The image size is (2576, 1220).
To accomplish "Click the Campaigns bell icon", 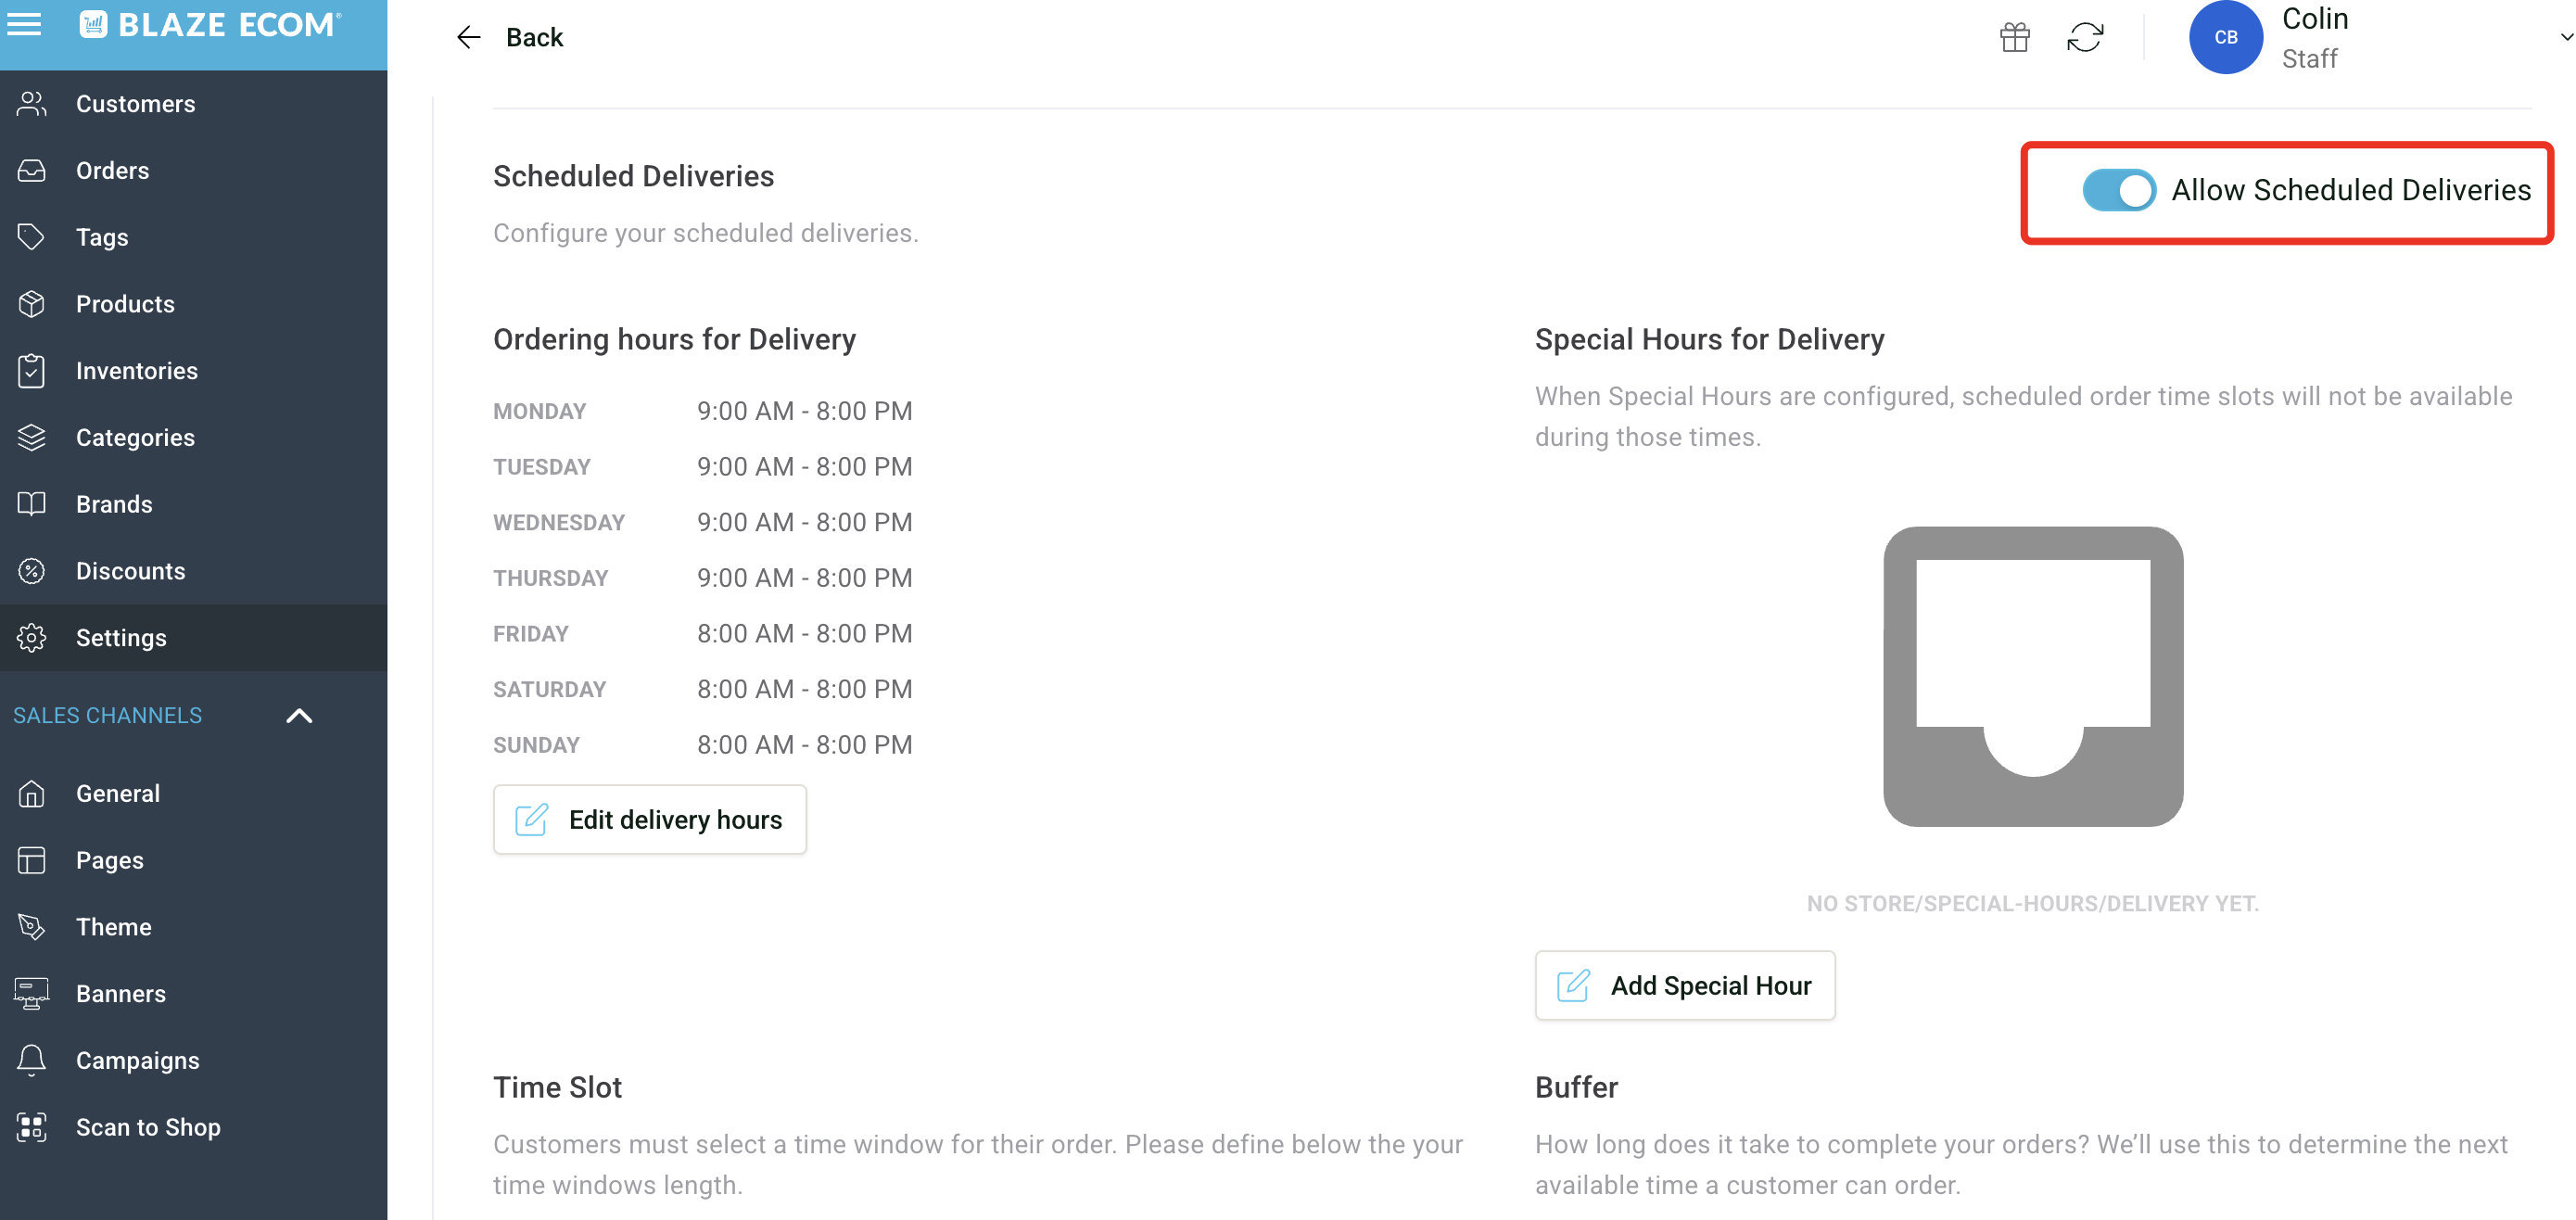I will click(x=32, y=1060).
